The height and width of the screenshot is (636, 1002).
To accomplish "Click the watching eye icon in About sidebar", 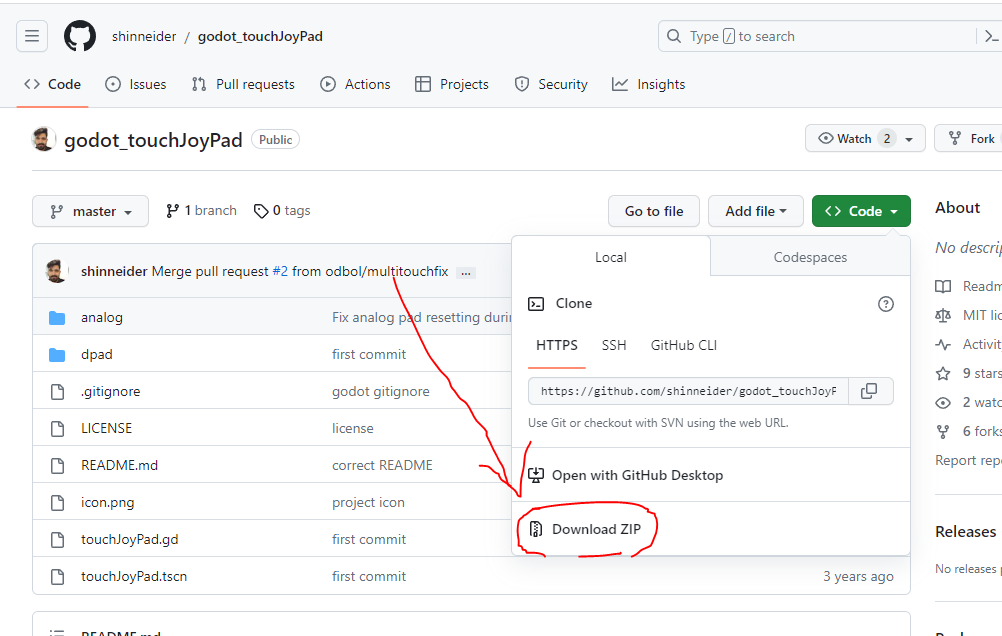I will pyautogui.click(x=943, y=403).
